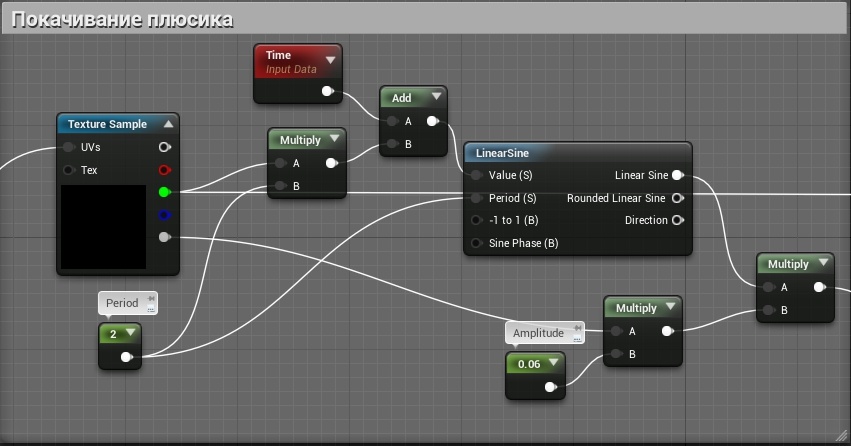Click input pin A of the Multiply node beside Texture Sample
This screenshot has width=851, height=446.
click(x=281, y=163)
